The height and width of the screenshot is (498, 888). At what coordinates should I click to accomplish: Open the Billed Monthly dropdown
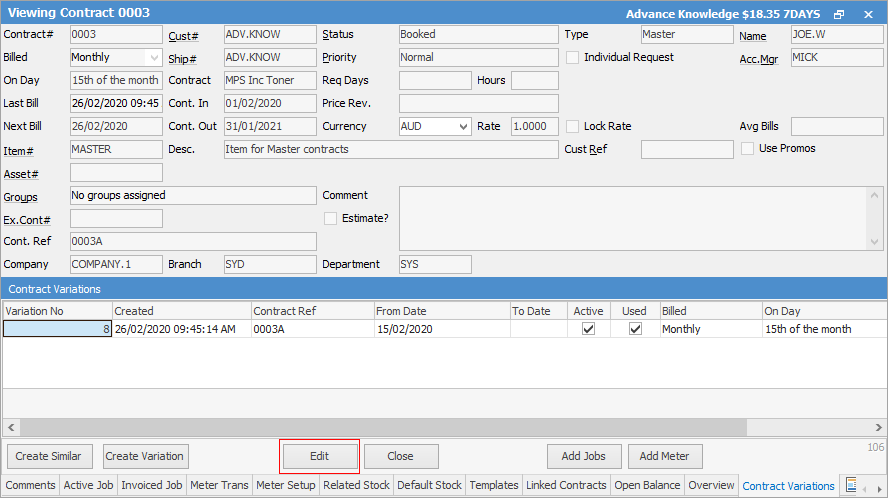tap(153, 58)
